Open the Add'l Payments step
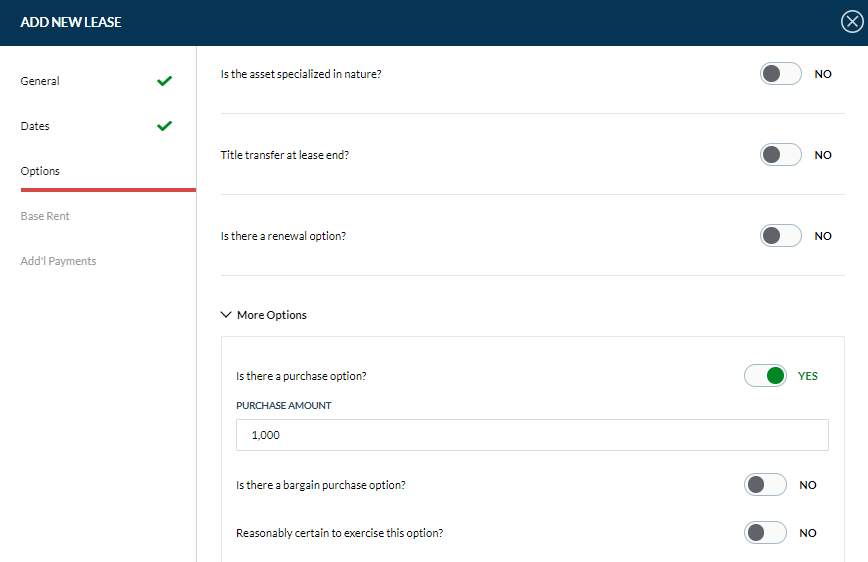This screenshot has width=868, height=562. [58, 261]
